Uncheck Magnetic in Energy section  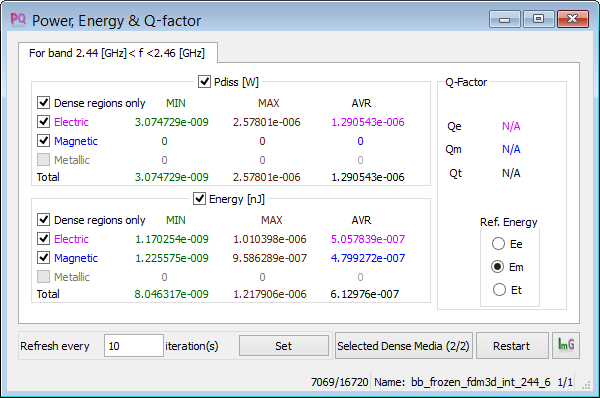(43, 258)
